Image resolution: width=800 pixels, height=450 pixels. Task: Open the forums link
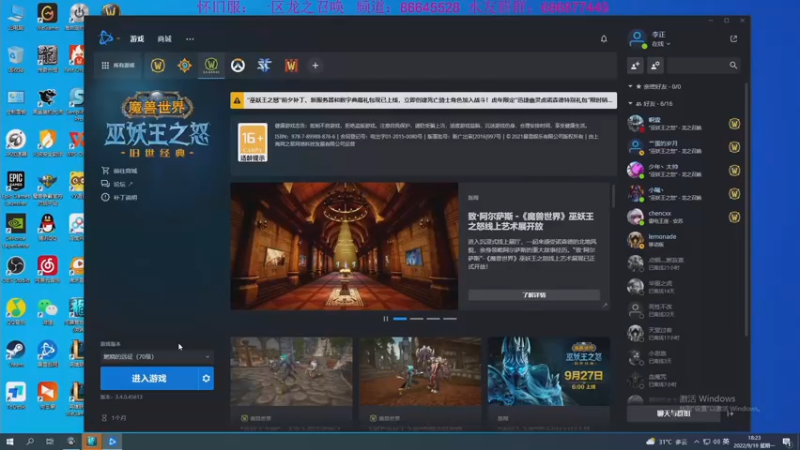(117, 184)
